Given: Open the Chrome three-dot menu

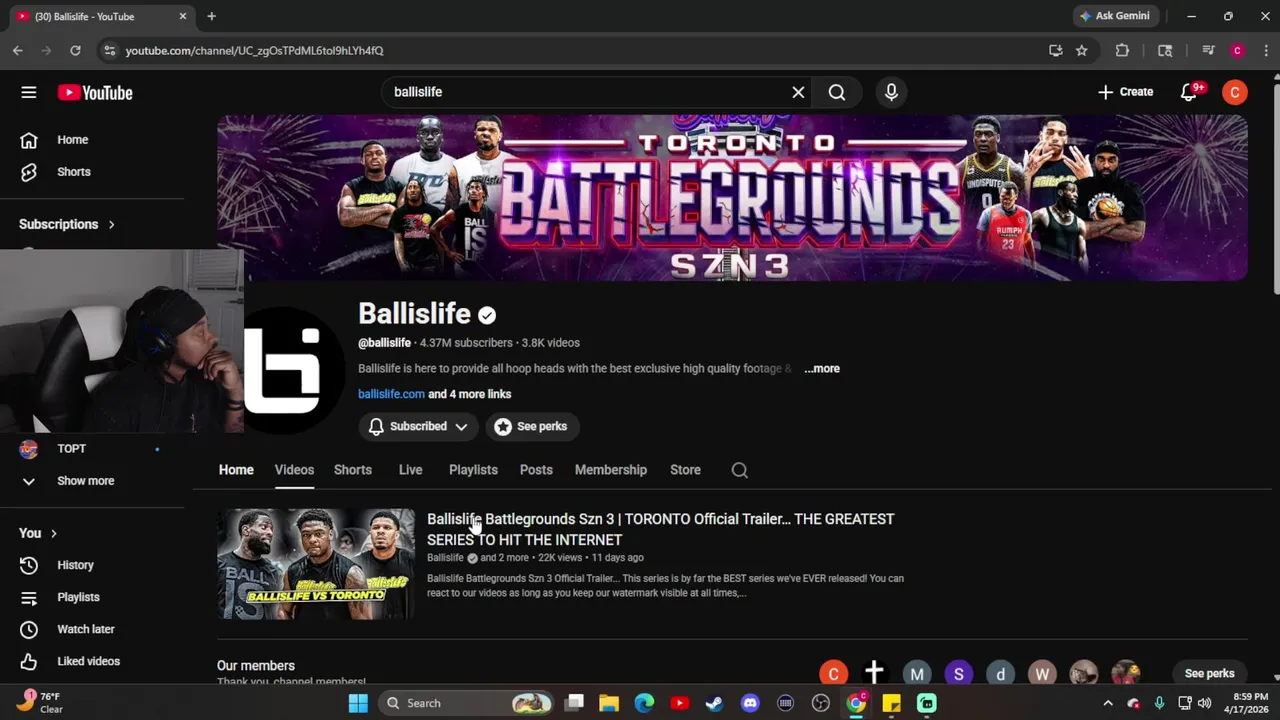Looking at the screenshot, I should pos(1265,50).
